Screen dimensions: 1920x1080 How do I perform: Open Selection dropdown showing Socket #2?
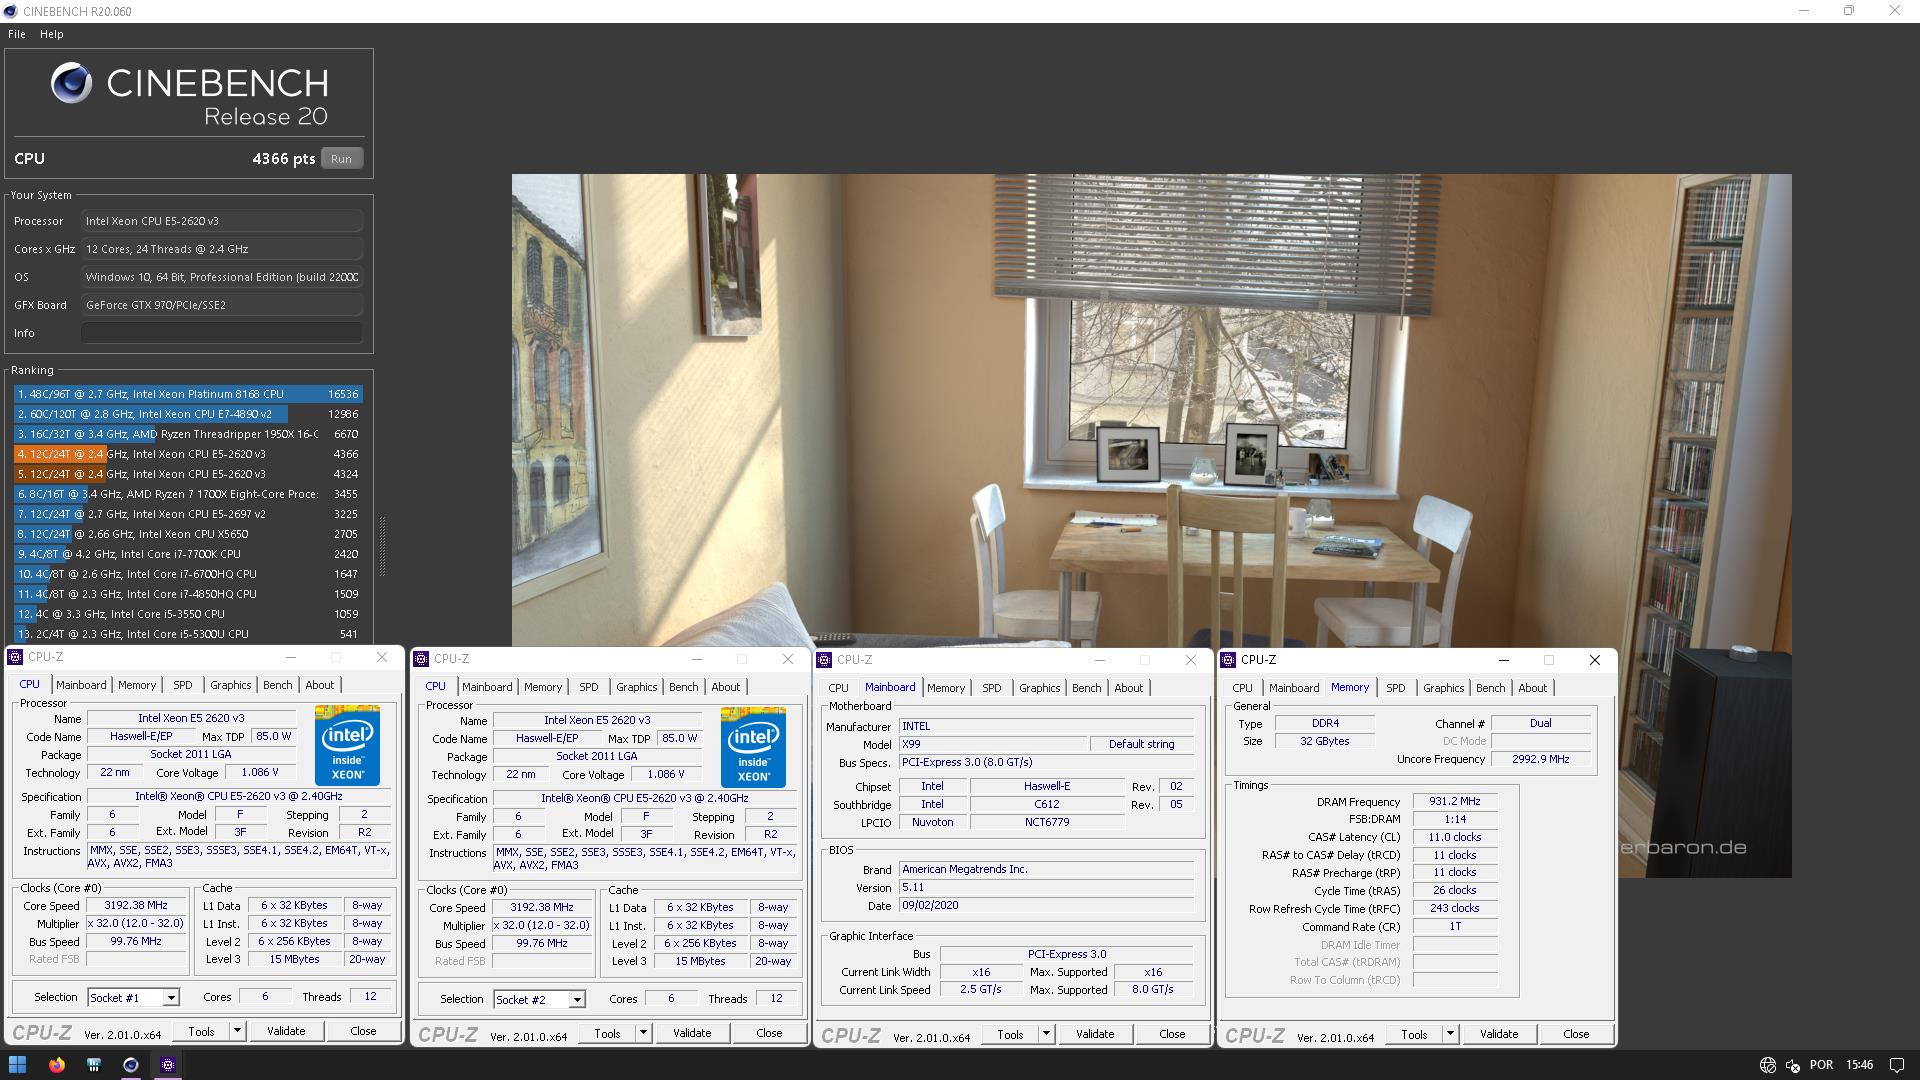click(539, 999)
